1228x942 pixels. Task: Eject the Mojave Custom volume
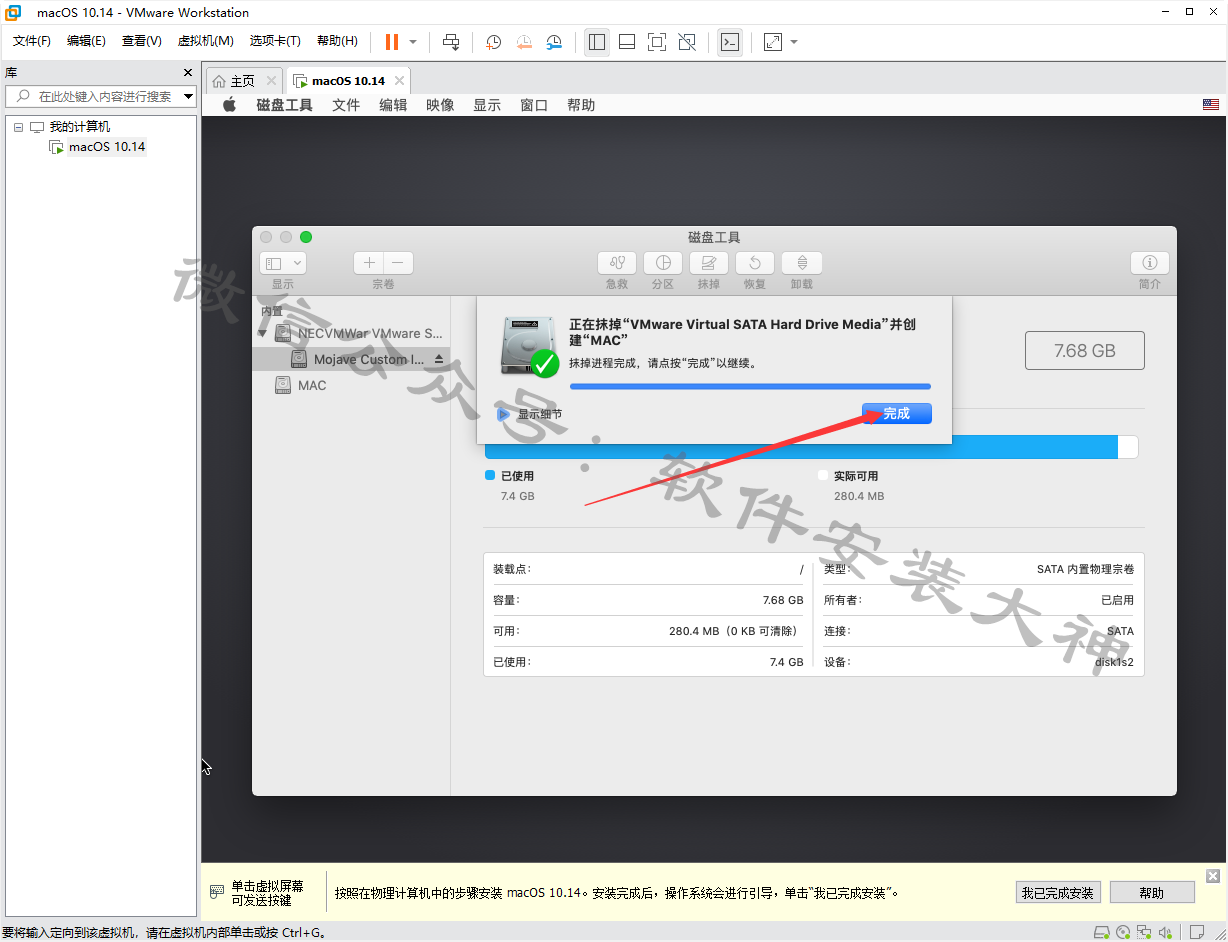coord(438,359)
